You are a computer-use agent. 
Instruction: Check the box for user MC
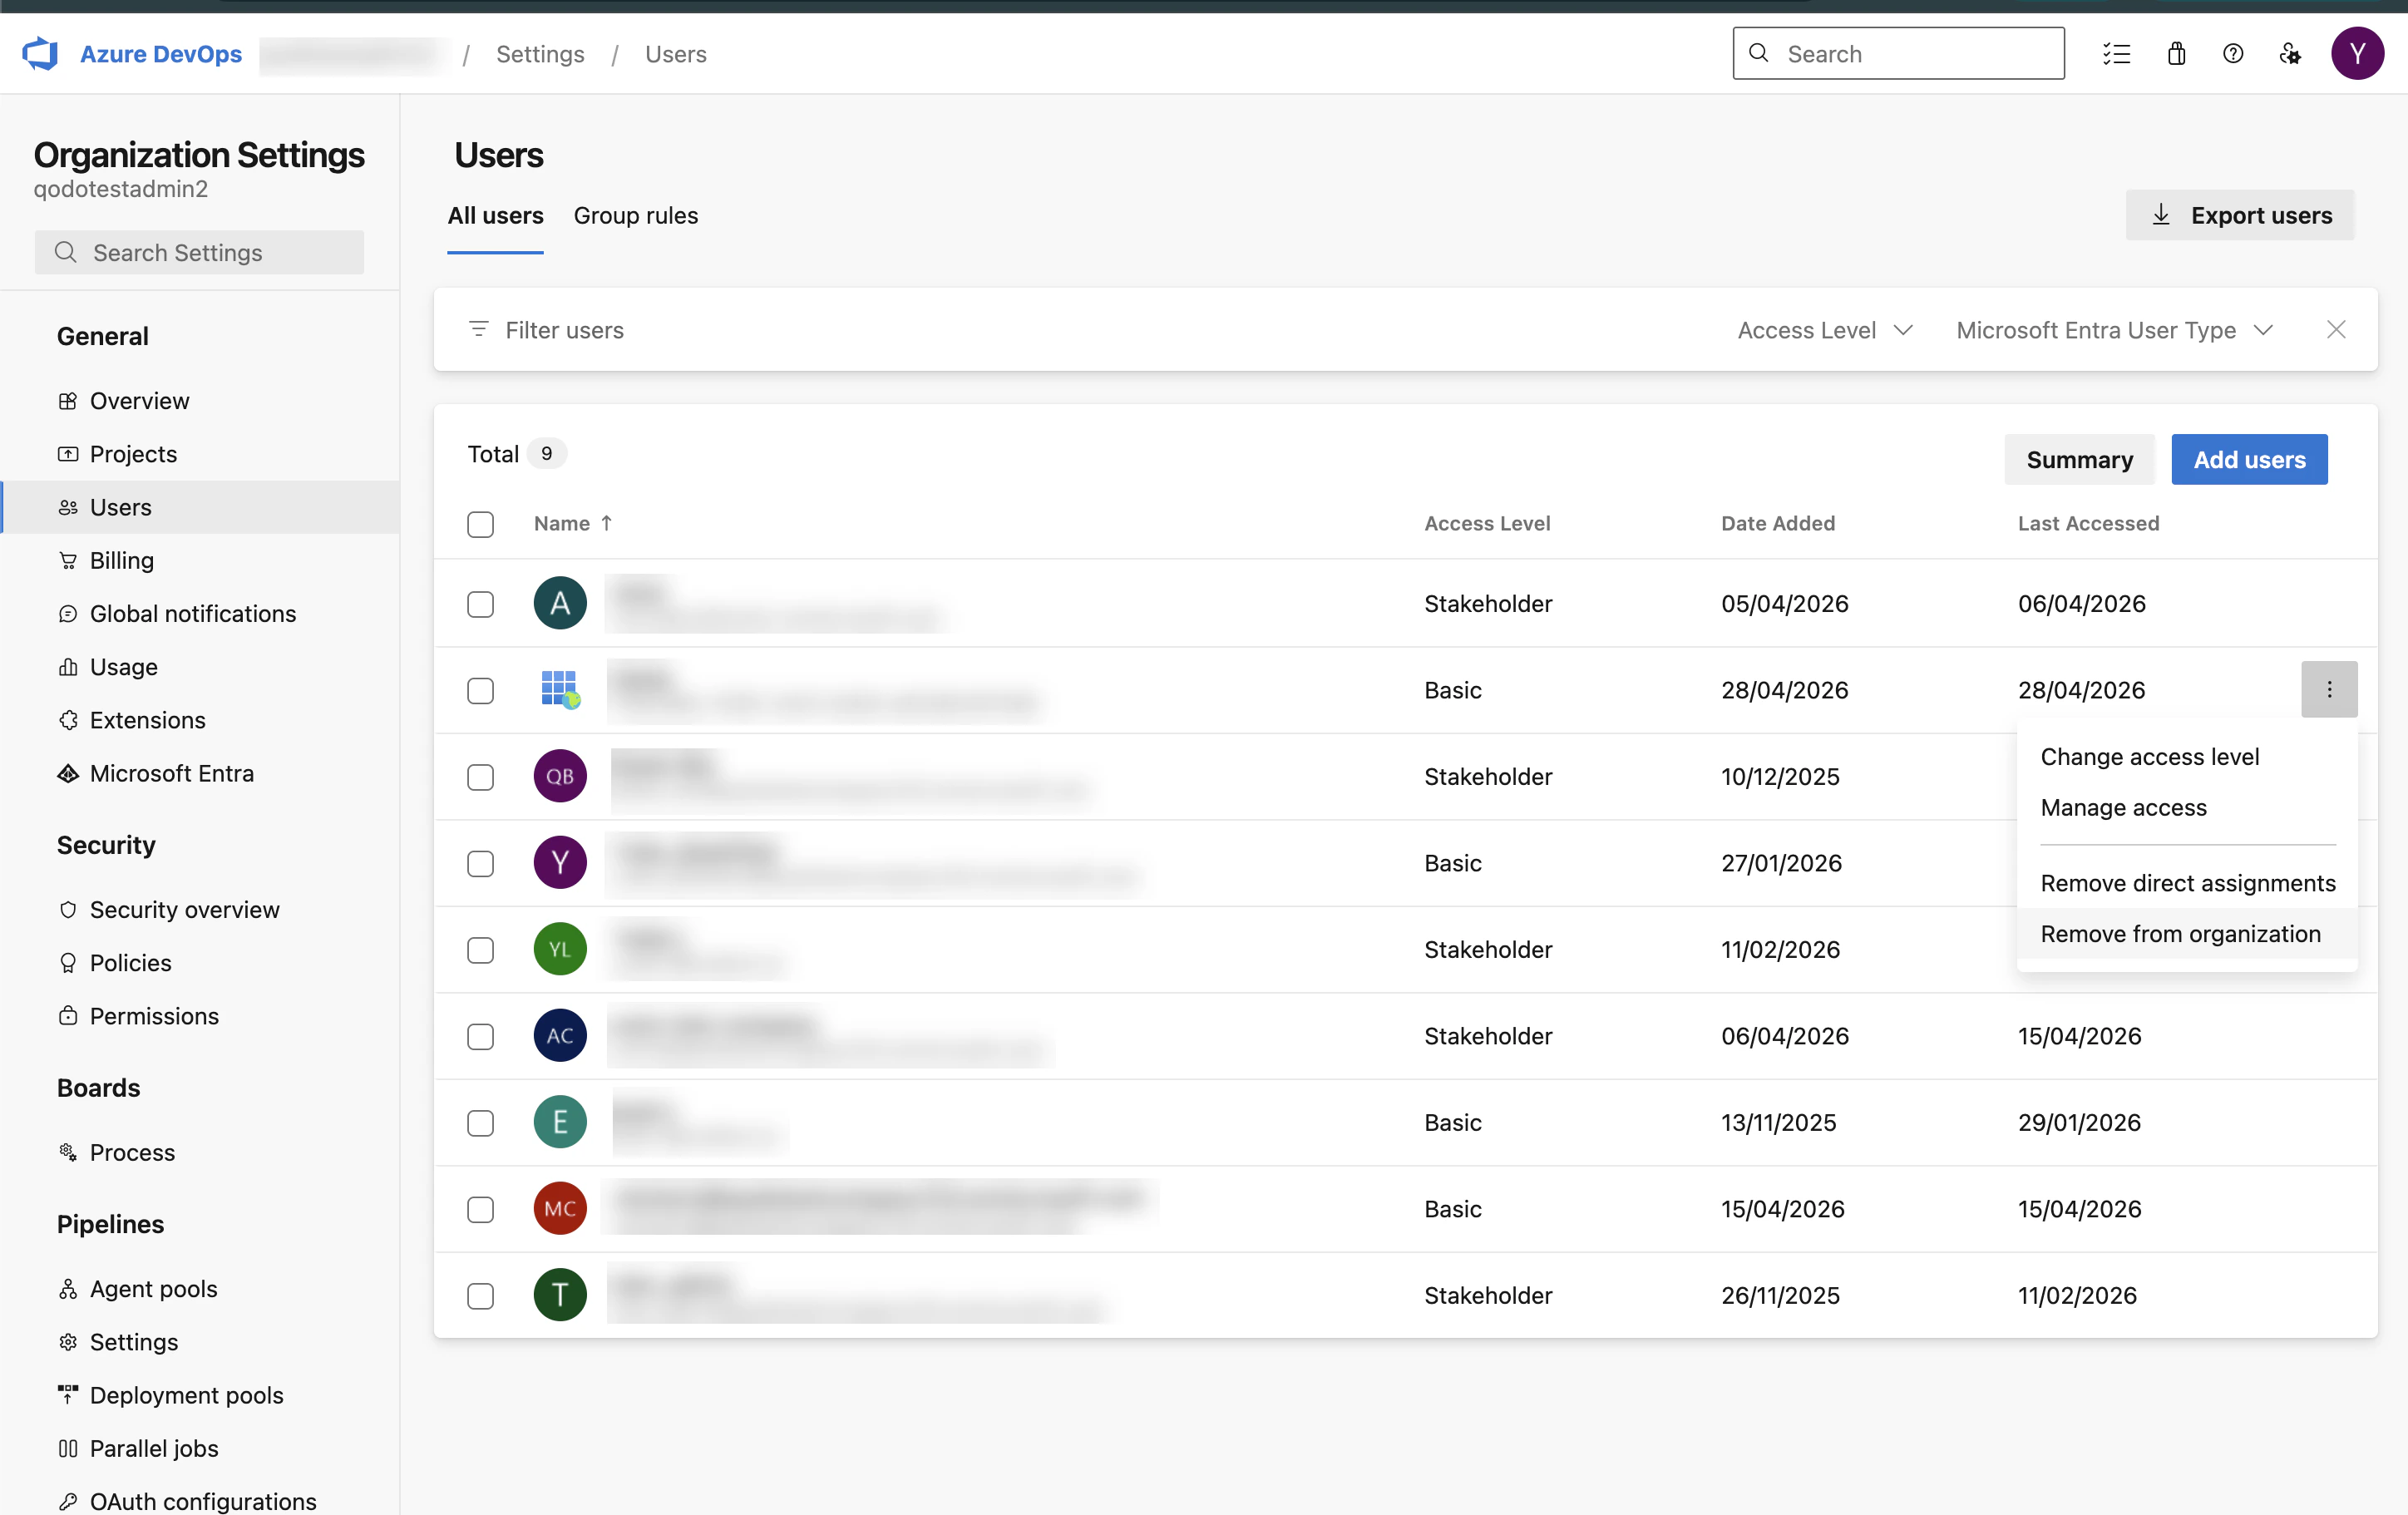click(x=481, y=1209)
